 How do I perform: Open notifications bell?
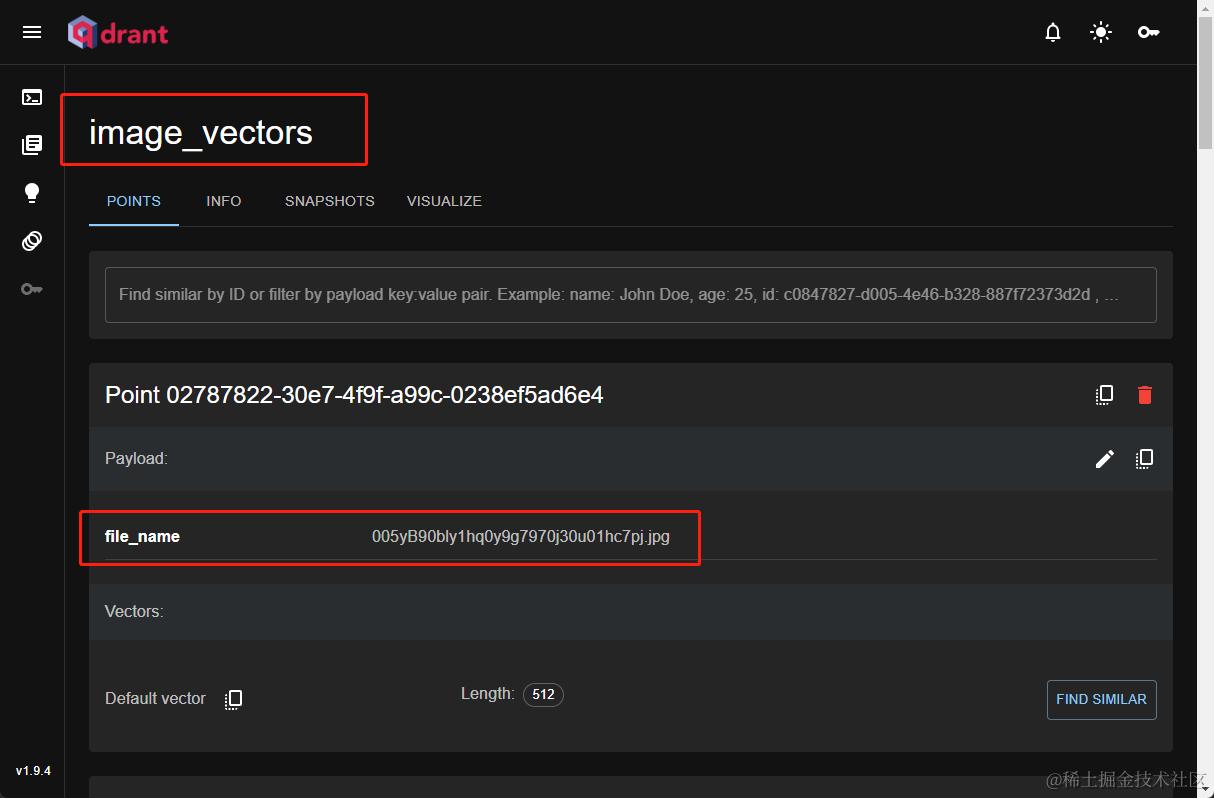[1053, 33]
